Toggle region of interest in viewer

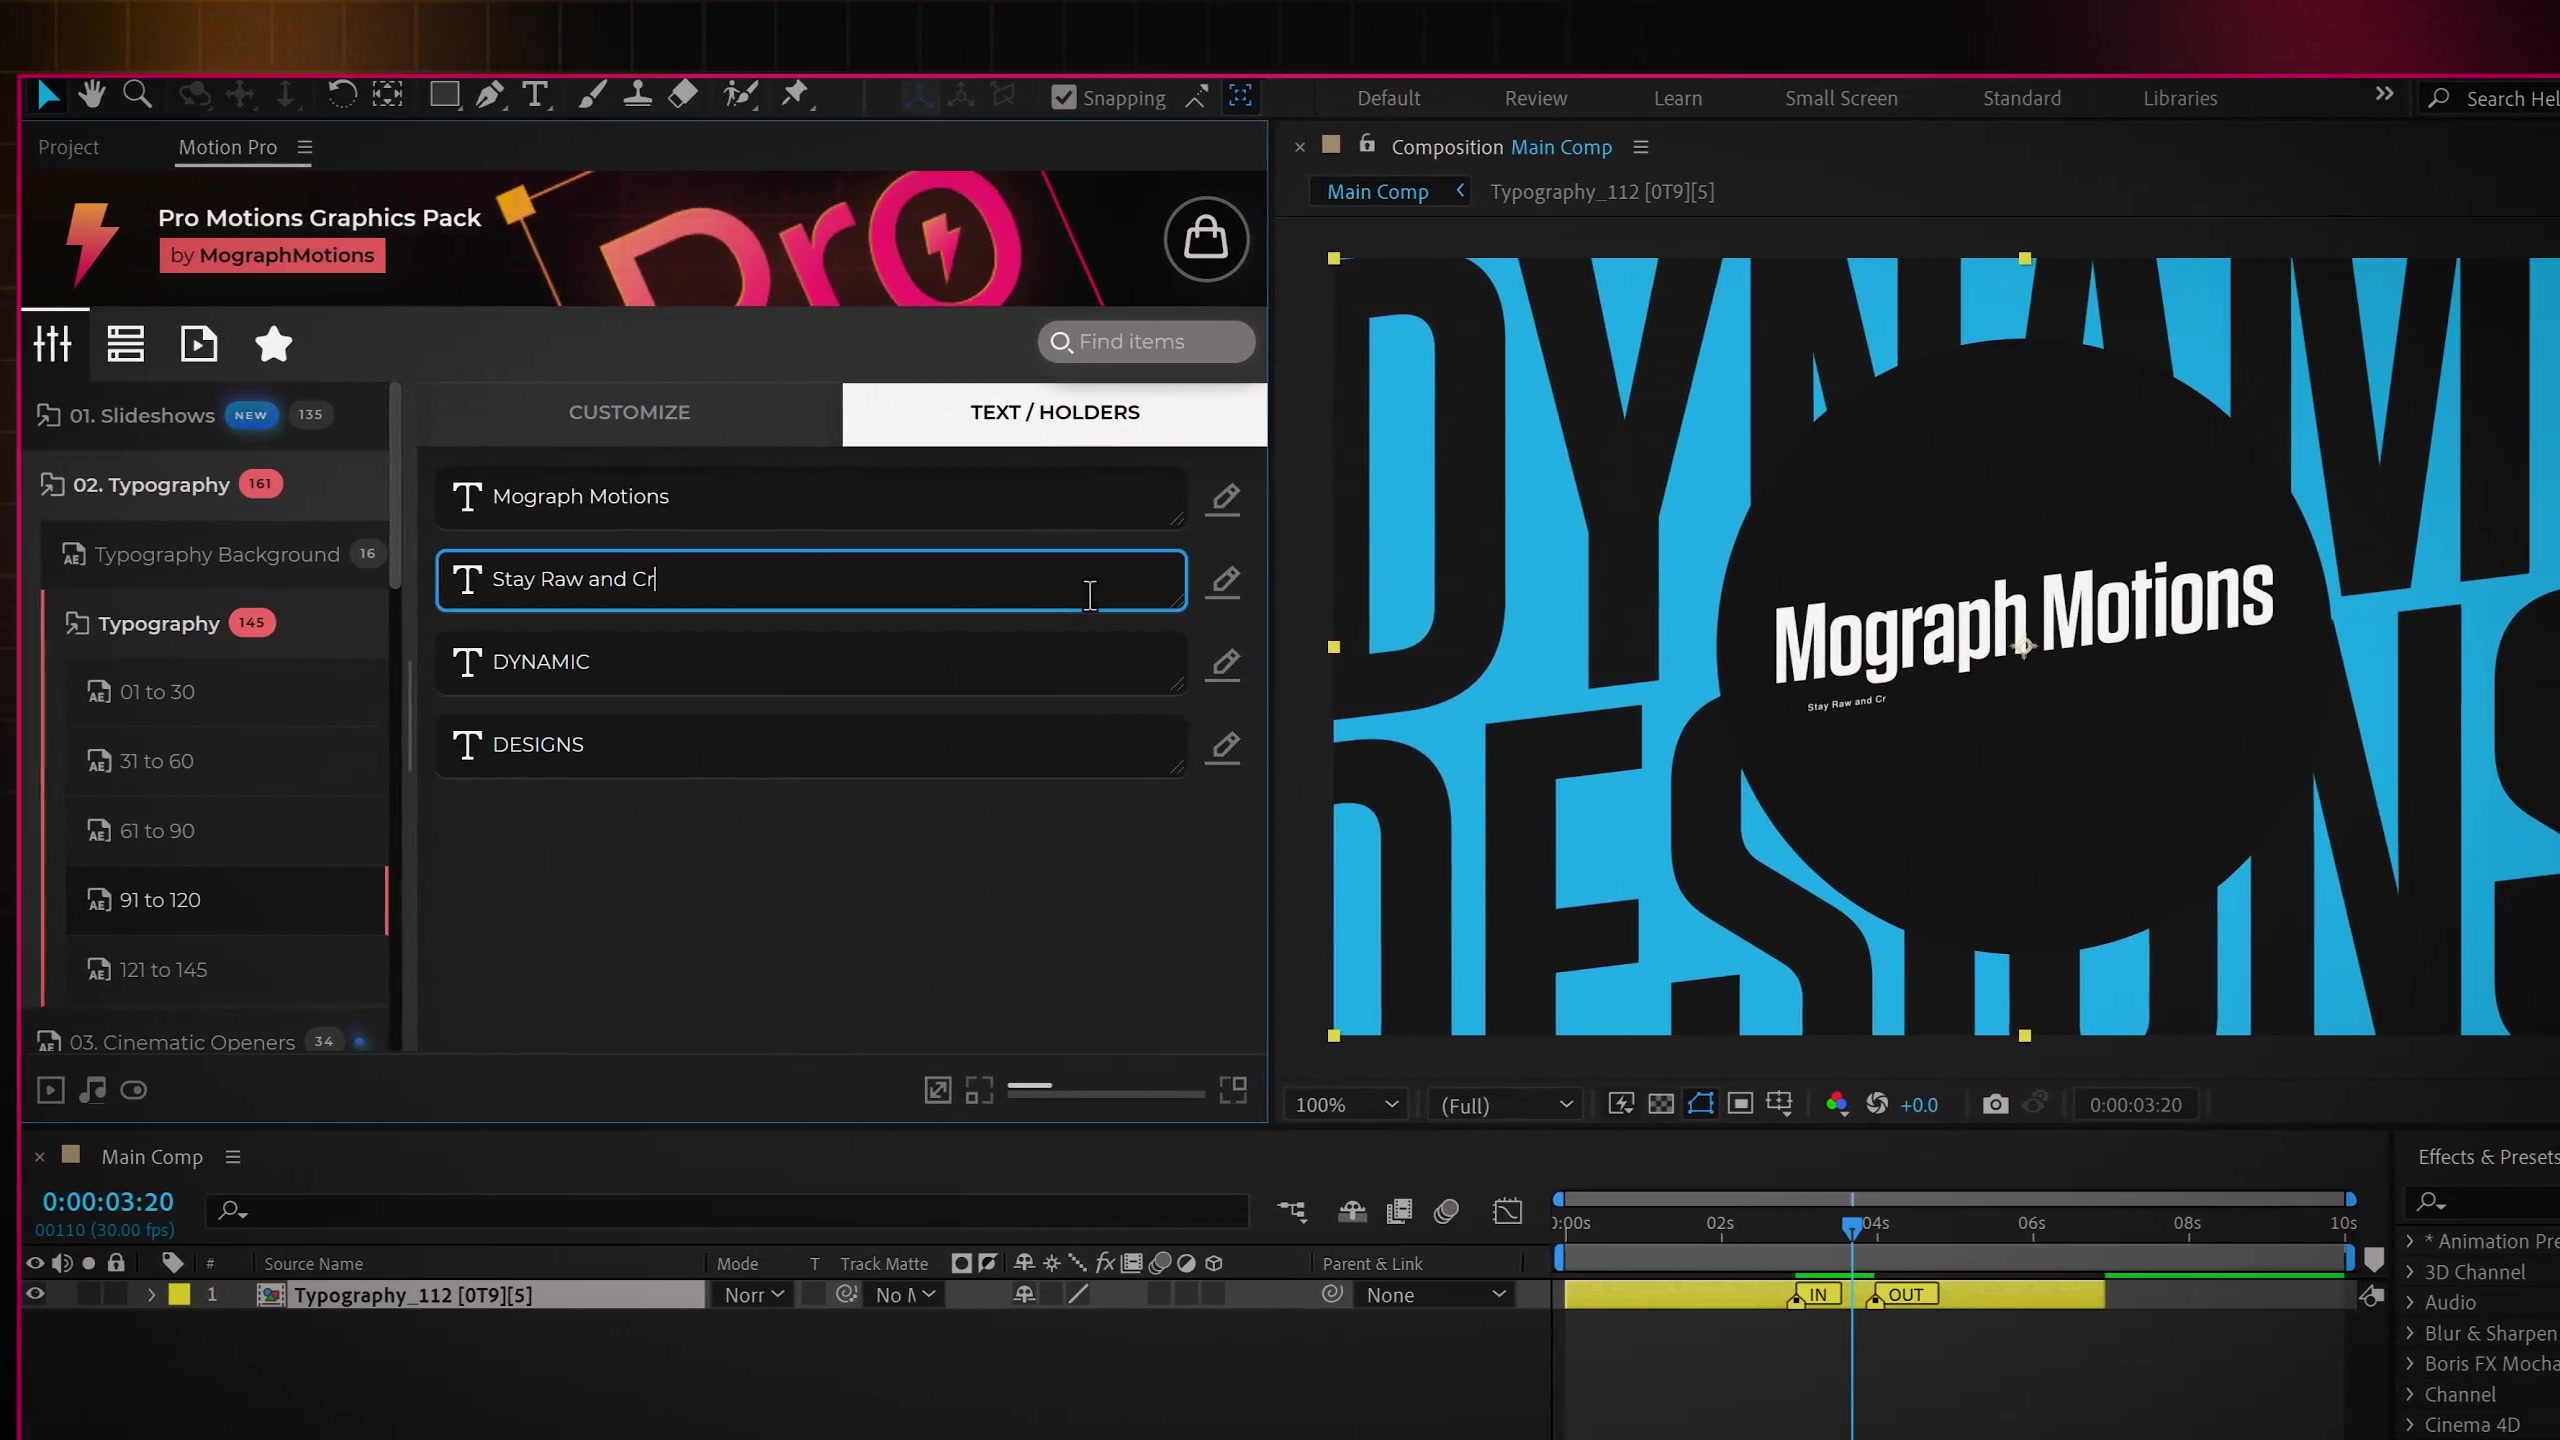click(x=1740, y=1104)
